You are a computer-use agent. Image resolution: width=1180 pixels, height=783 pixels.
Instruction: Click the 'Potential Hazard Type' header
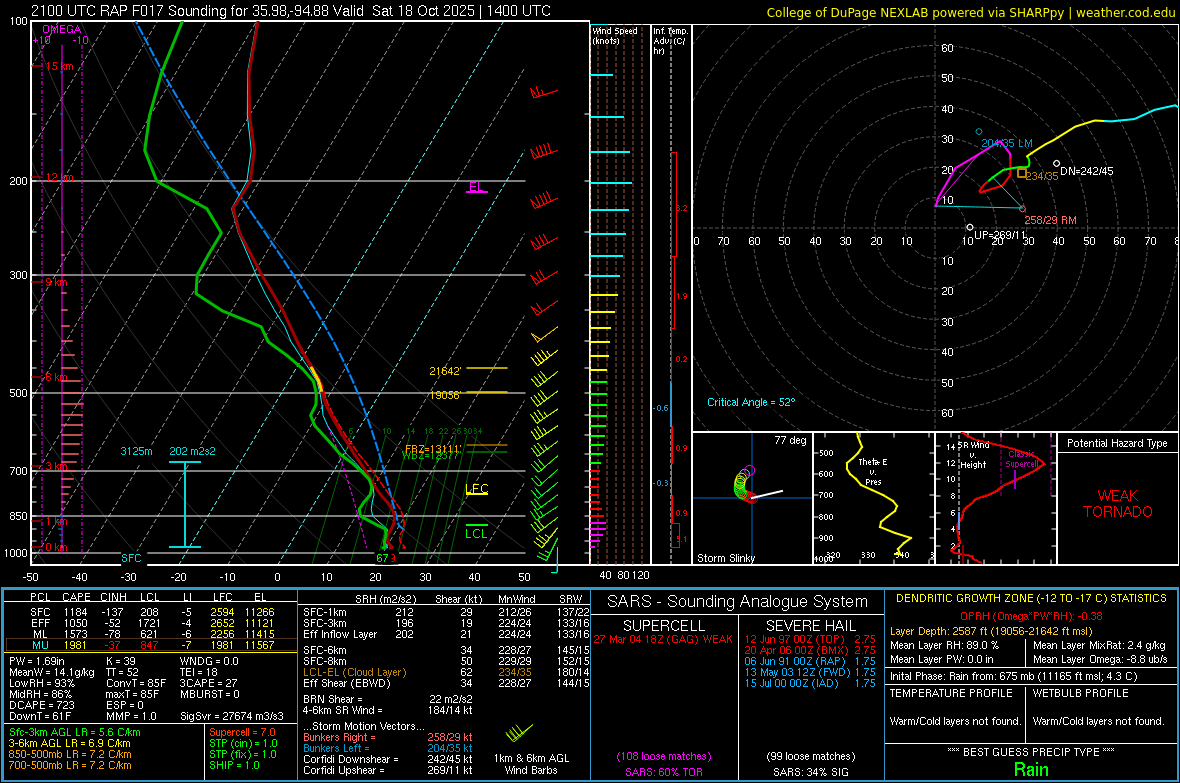point(1117,443)
